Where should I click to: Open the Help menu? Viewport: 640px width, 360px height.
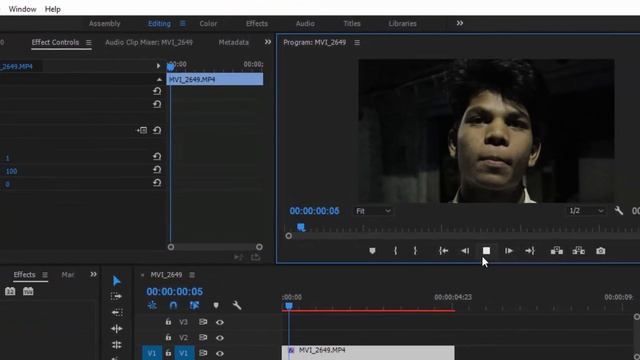53,9
